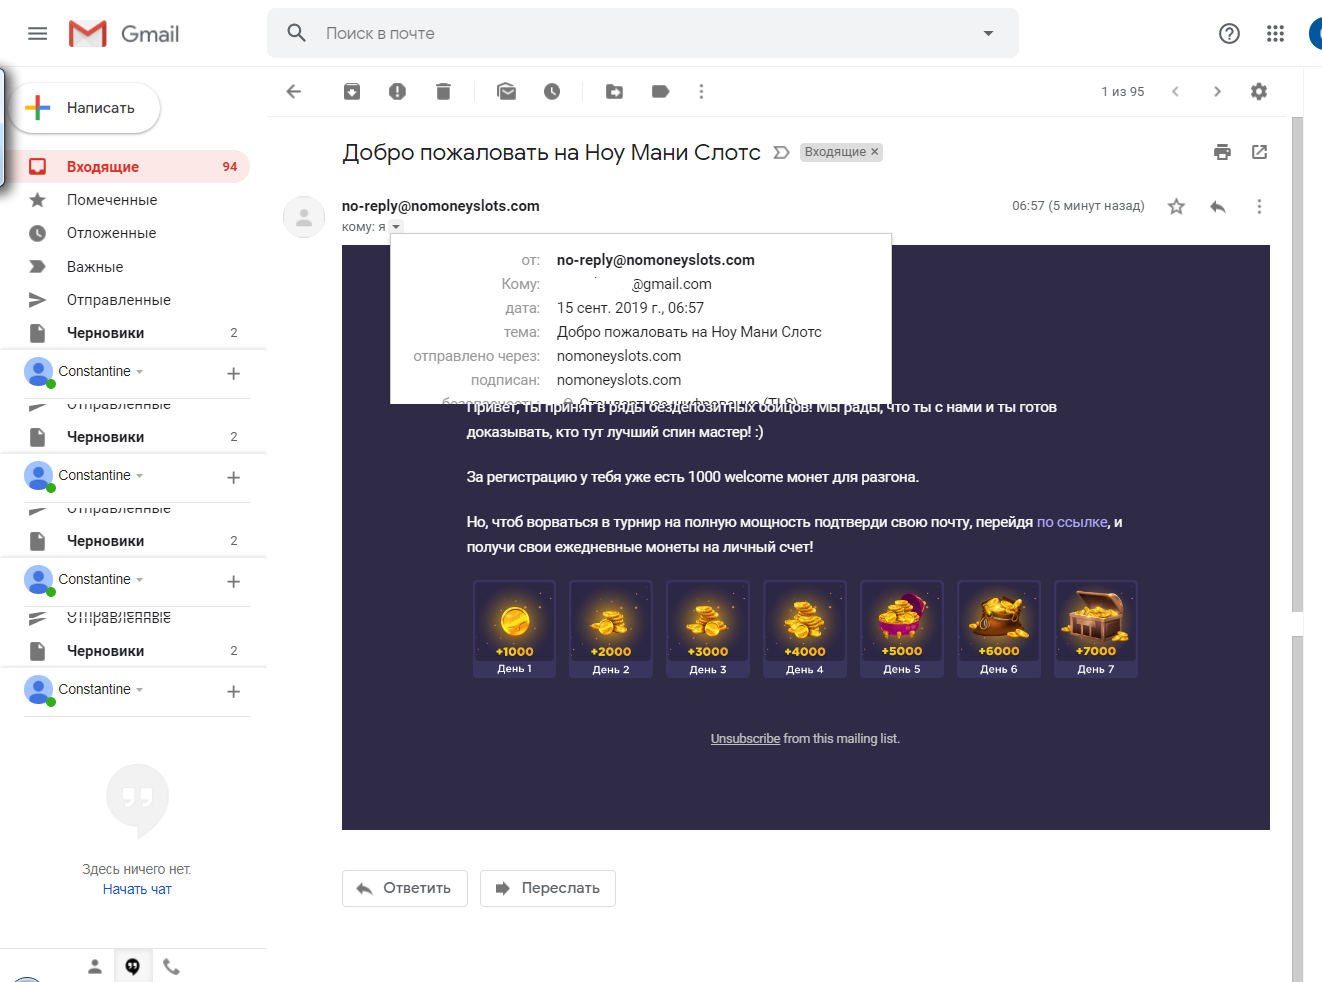Open the status dropdown beside the bottommost Constantine

tap(140, 690)
